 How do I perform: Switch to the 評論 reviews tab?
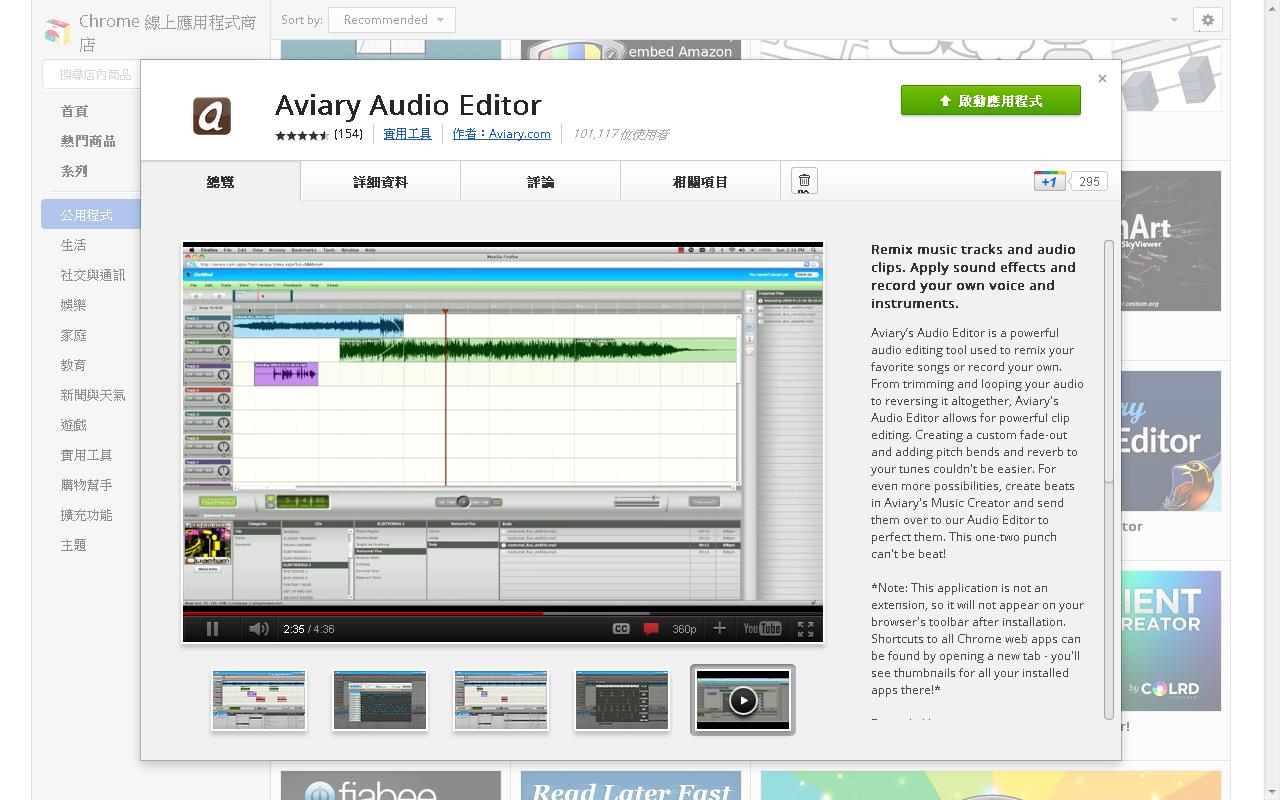click(540, 182)
